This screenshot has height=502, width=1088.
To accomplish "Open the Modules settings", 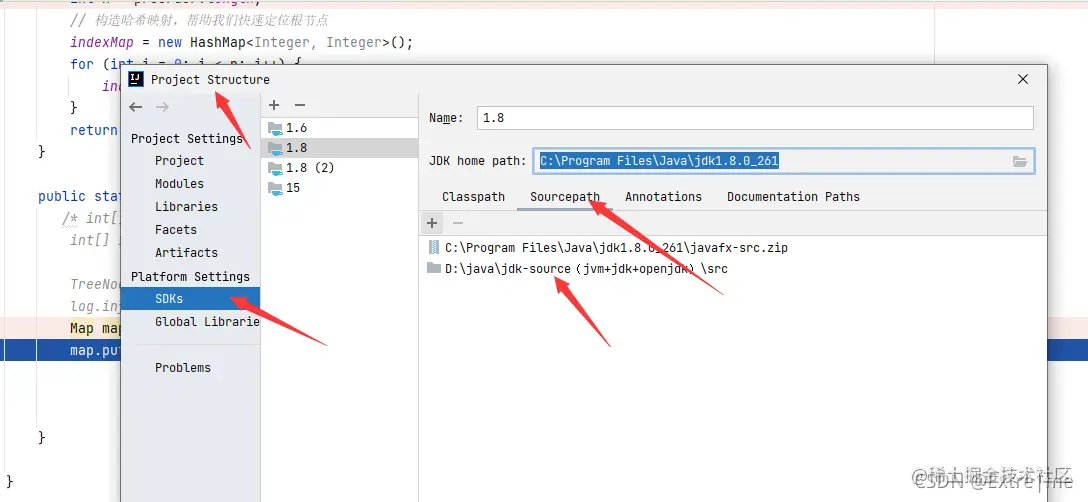I will 179,183.
